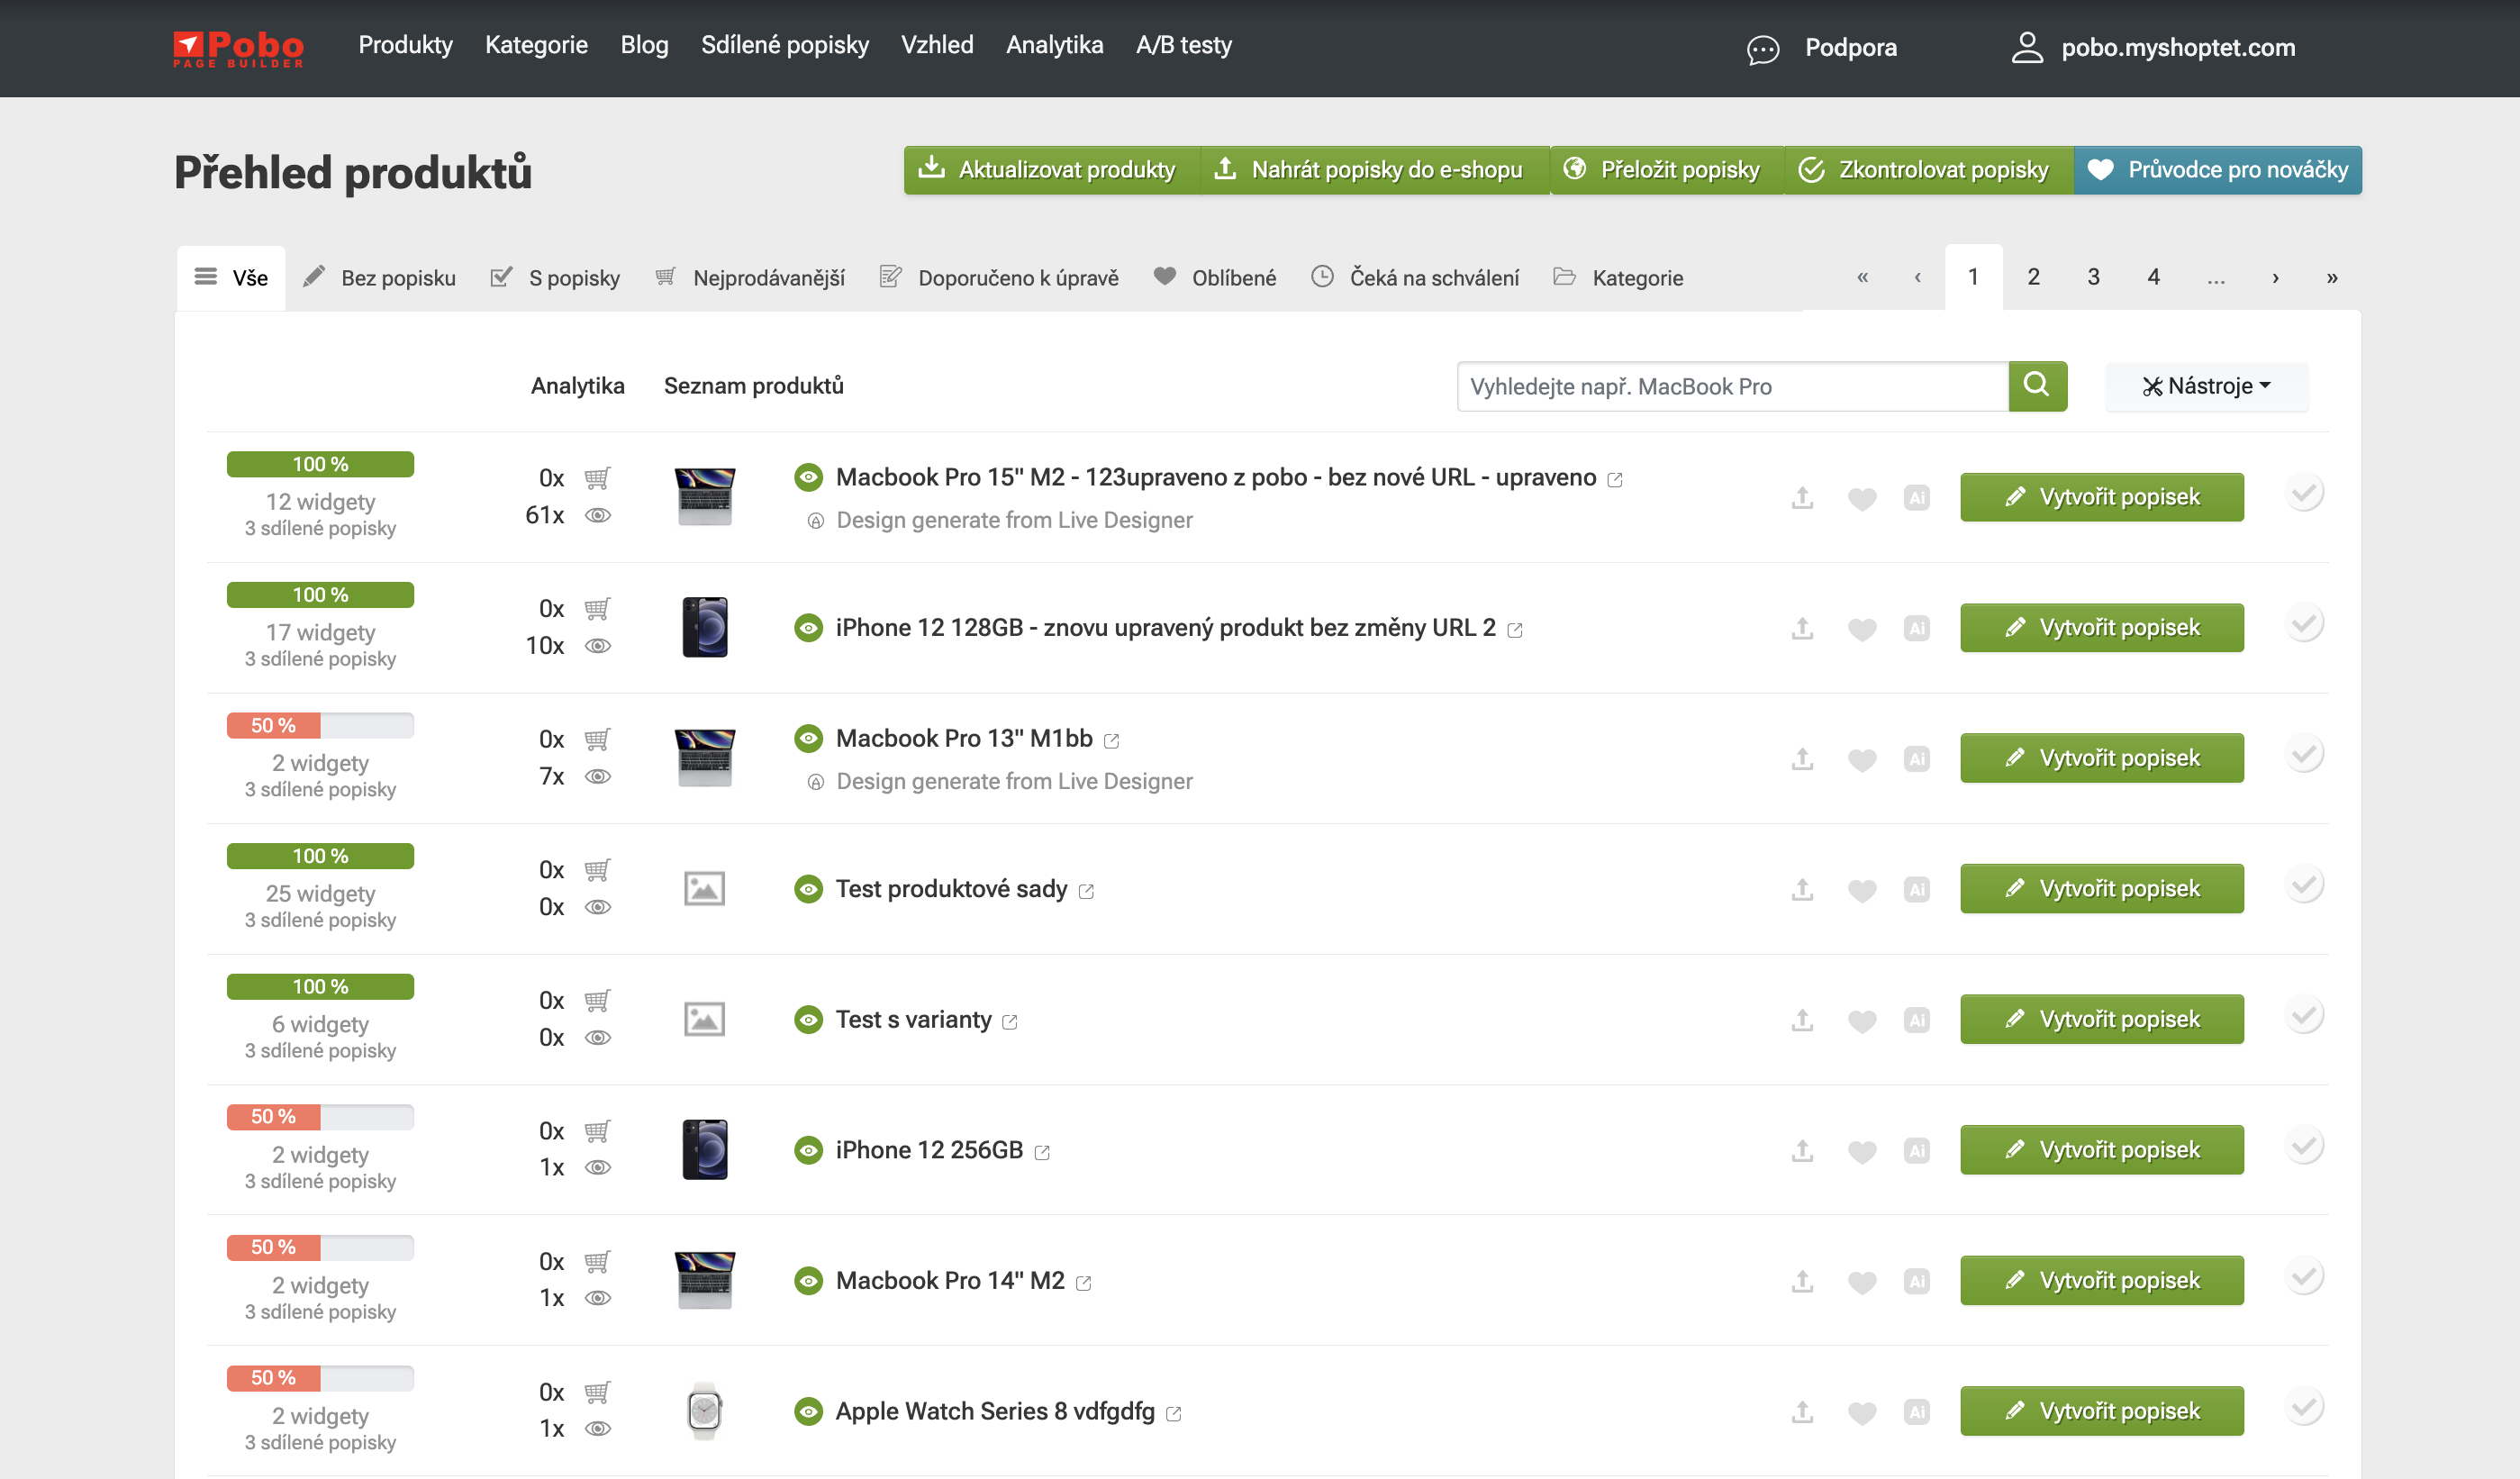2520x1479 pixels.
Task: Click the AI icon for Macbook Pro 13" M1bb
Action: click(1916, 759)
